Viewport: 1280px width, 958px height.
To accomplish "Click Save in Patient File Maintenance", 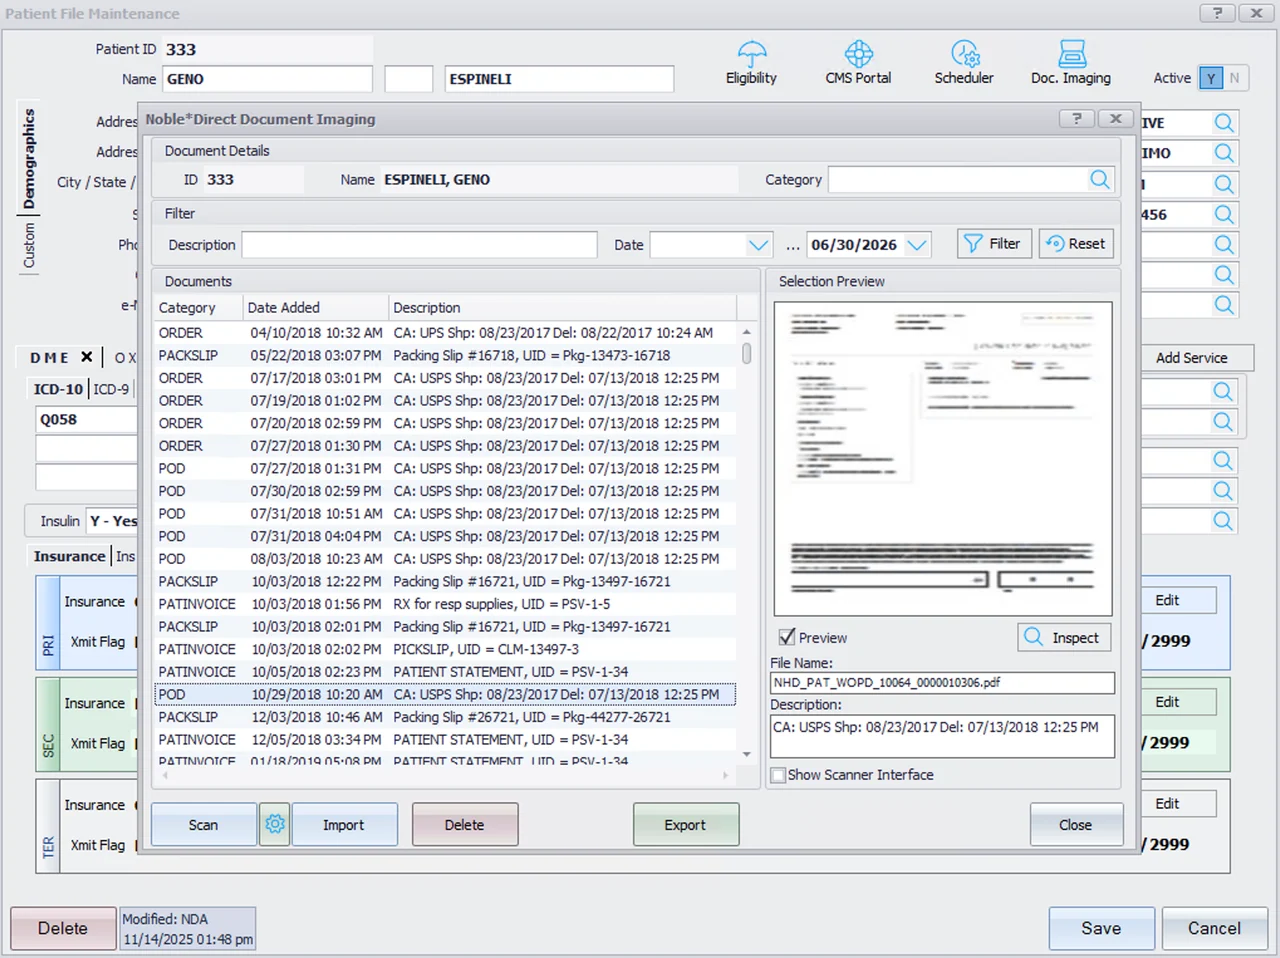I will tap(1101, 928).
